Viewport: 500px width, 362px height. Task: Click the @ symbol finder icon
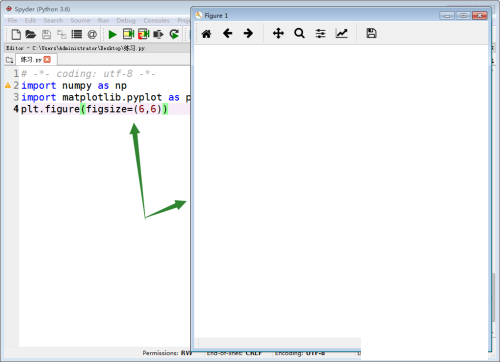(92, 34)
